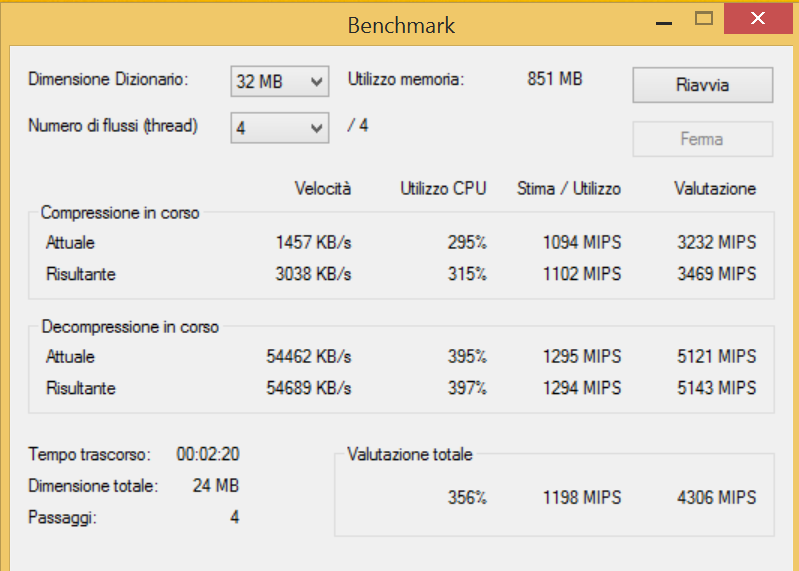Viewport: 799px width, 571px height.
Task: Click the Passaggi count value
Action: [x=234, y=518]
